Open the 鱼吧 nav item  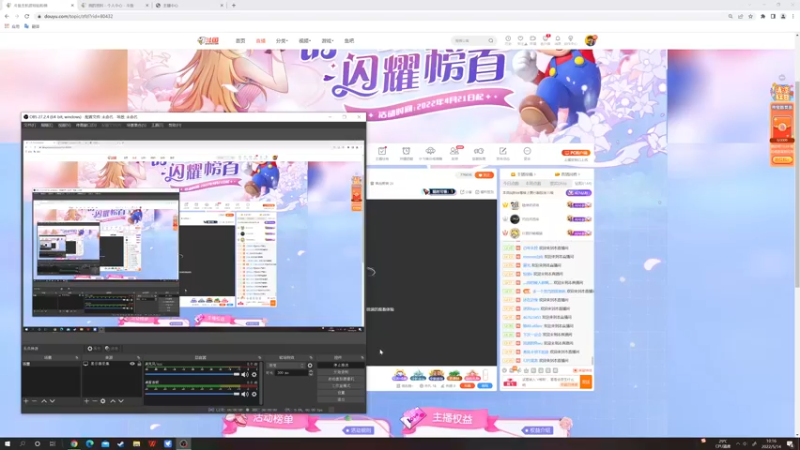coord(349,41)
